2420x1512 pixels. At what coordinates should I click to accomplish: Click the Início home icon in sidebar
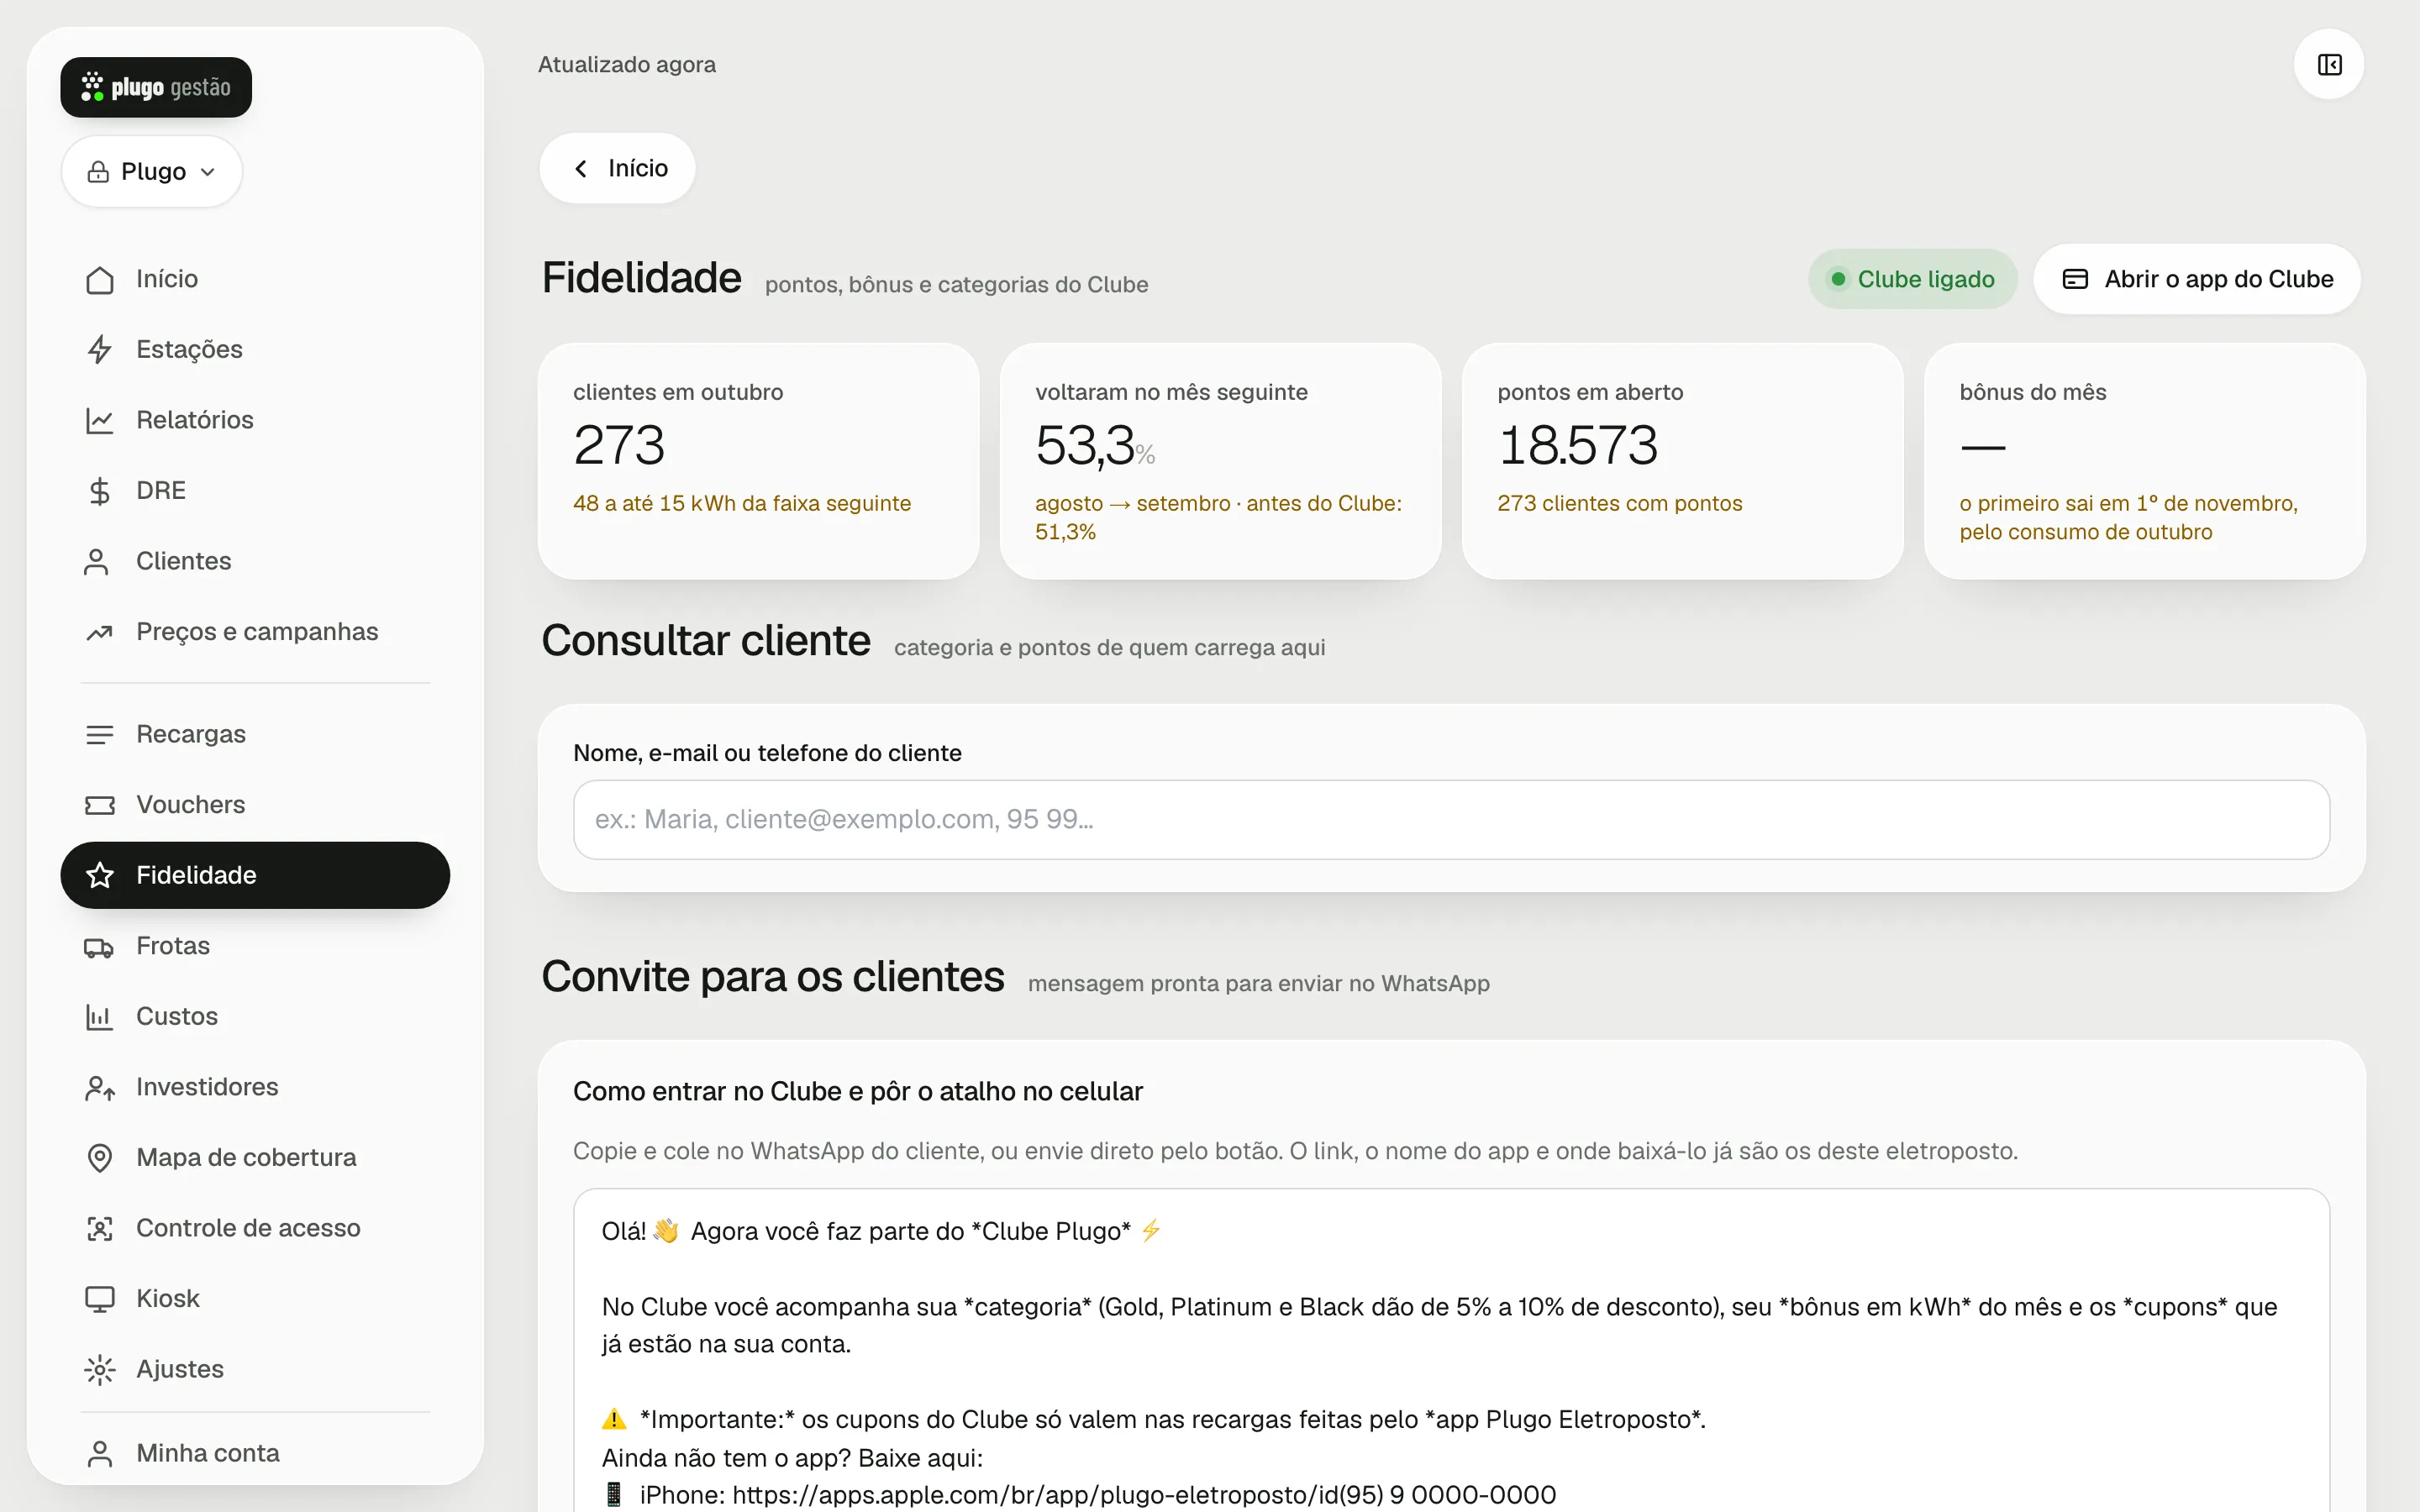(x=99, y=280)
